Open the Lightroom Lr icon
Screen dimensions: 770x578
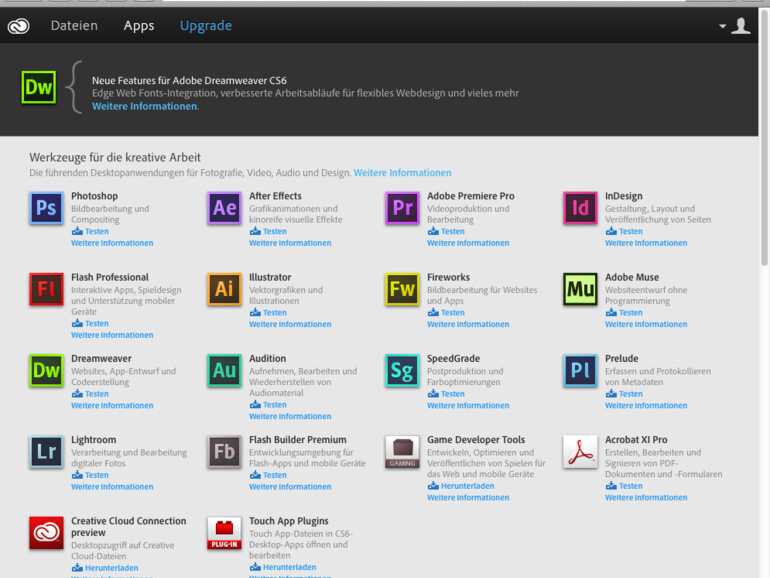click(x=46, y=452)
